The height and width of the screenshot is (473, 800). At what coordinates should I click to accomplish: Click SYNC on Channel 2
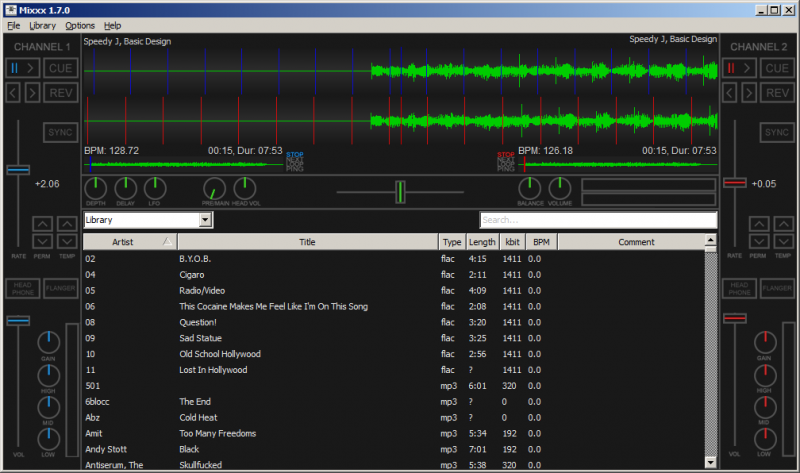tap(777, 133)
